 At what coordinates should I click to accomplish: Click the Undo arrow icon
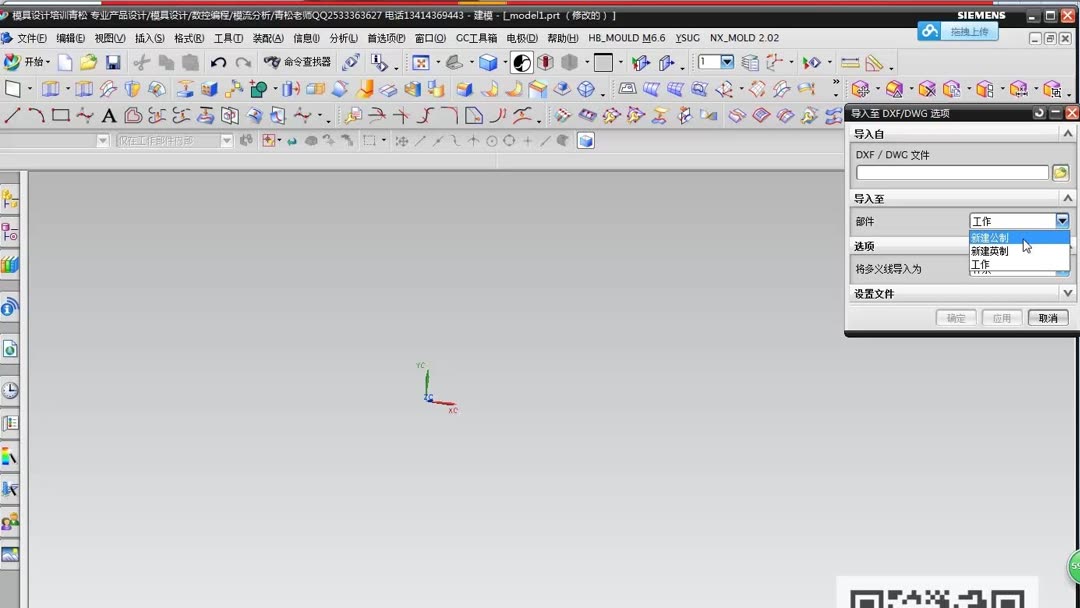pyautogui.click(x=219, y=61)
